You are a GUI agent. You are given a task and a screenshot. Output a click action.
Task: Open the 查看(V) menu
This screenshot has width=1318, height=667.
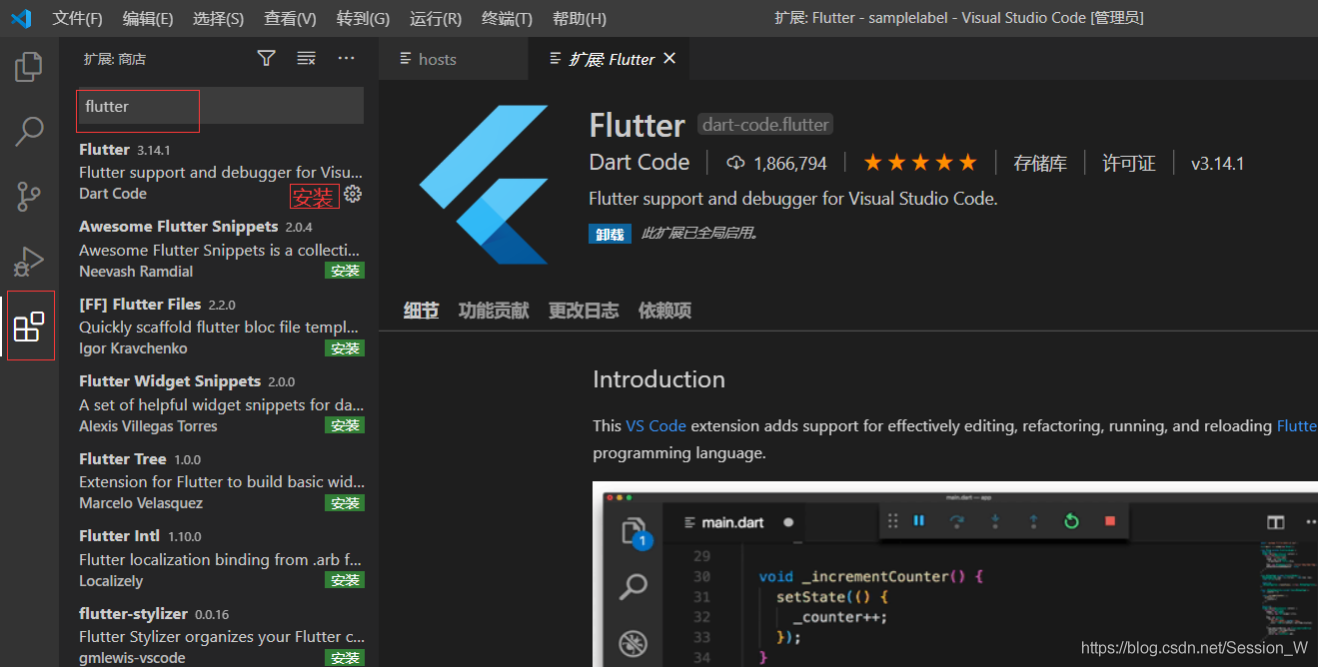290,18
